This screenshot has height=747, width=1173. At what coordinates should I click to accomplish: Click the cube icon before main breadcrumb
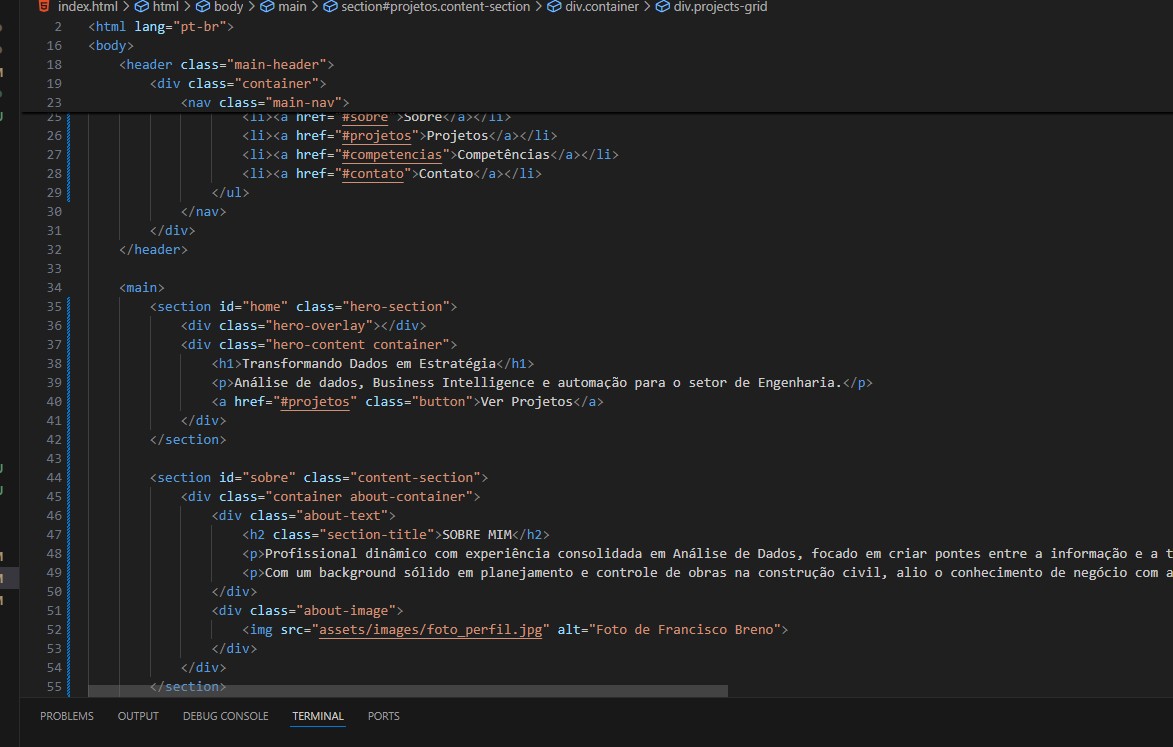[x=267, y=7]
